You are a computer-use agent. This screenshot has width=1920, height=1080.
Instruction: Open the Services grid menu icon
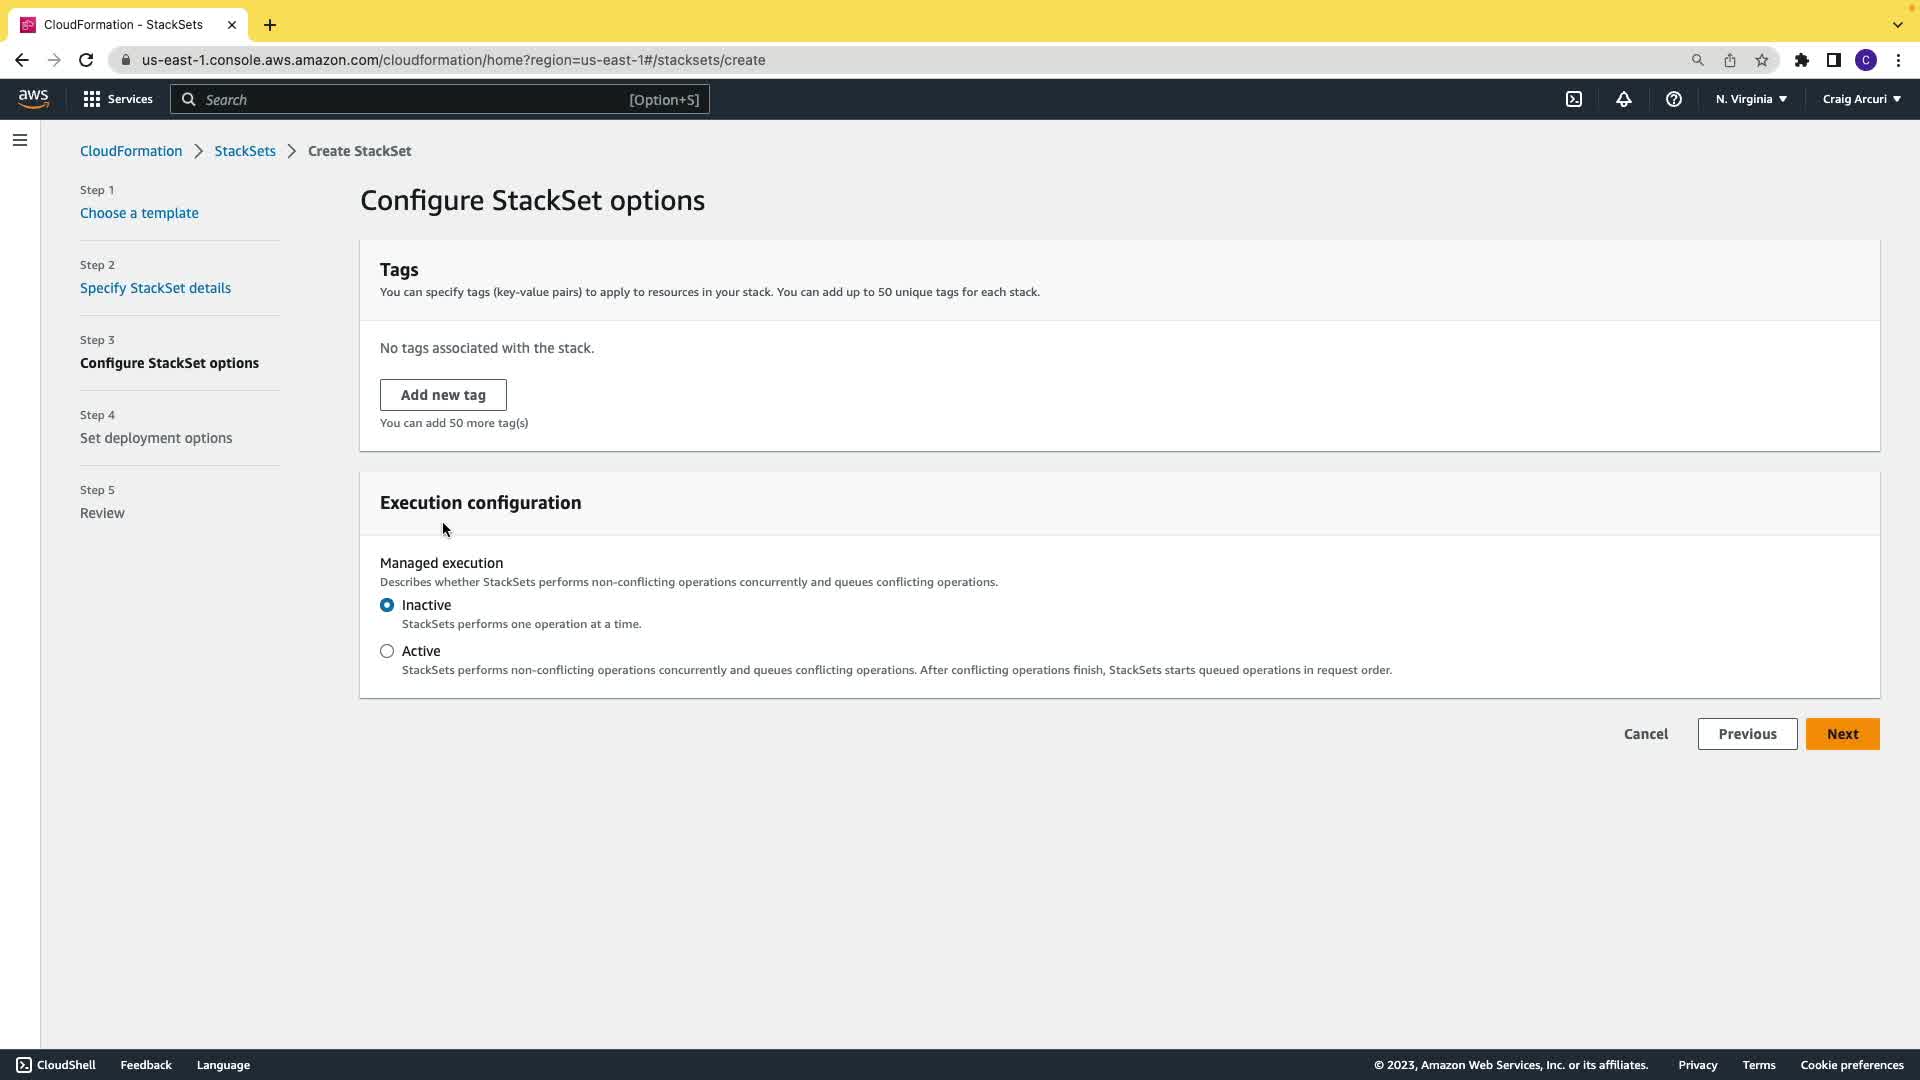coord(92,99)
